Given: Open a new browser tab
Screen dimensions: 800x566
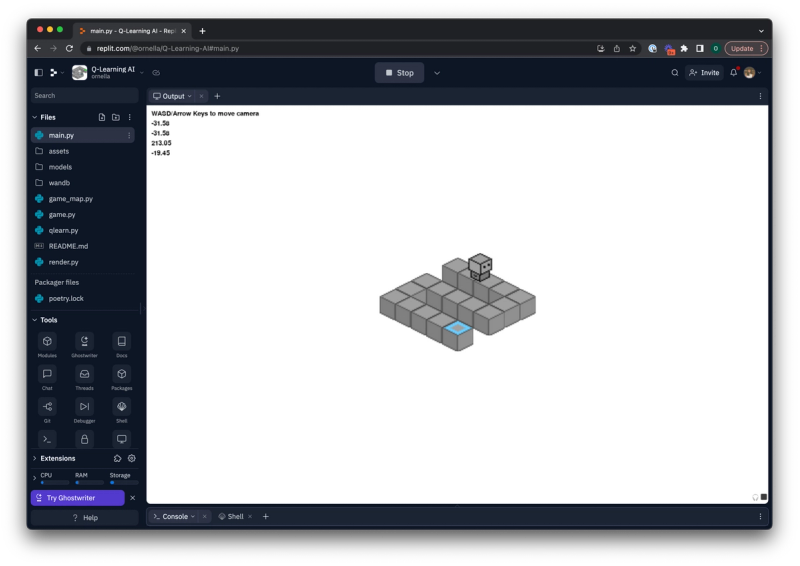Looking at the screenshot, I should point(203,31).
